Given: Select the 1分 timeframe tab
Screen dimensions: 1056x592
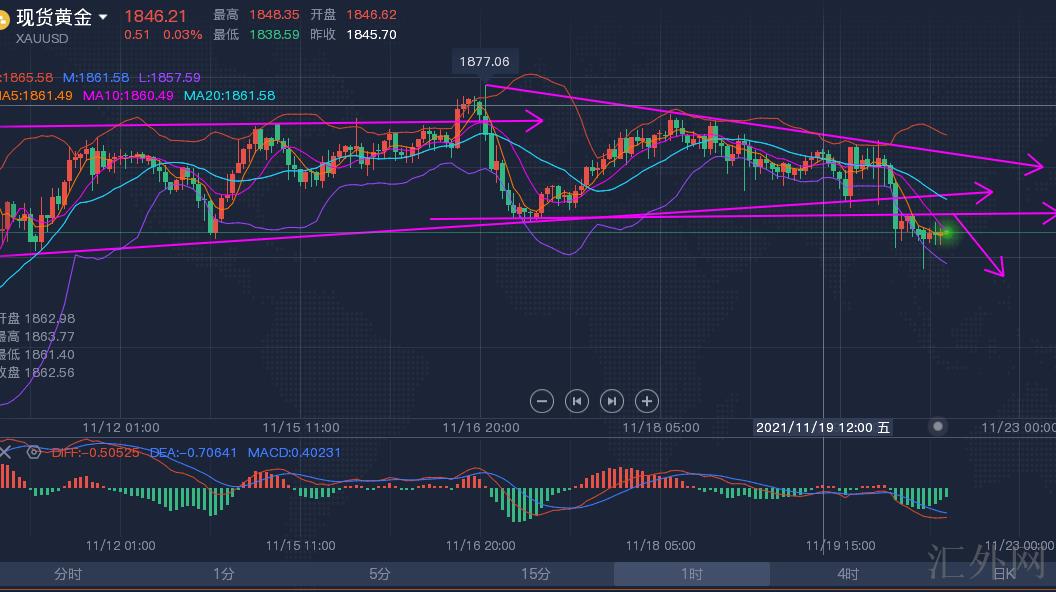Looking at the screenshot, I should click(223, 574).
